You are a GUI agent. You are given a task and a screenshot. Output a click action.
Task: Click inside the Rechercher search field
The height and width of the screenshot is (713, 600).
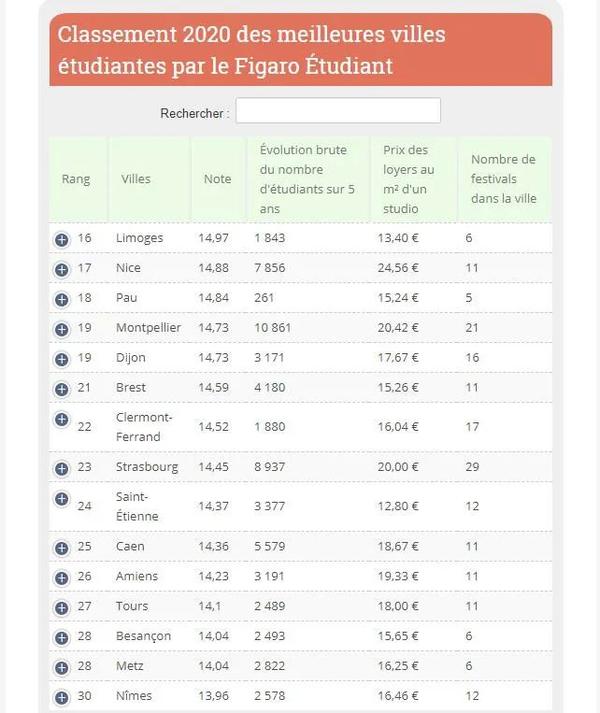point(338,112)
